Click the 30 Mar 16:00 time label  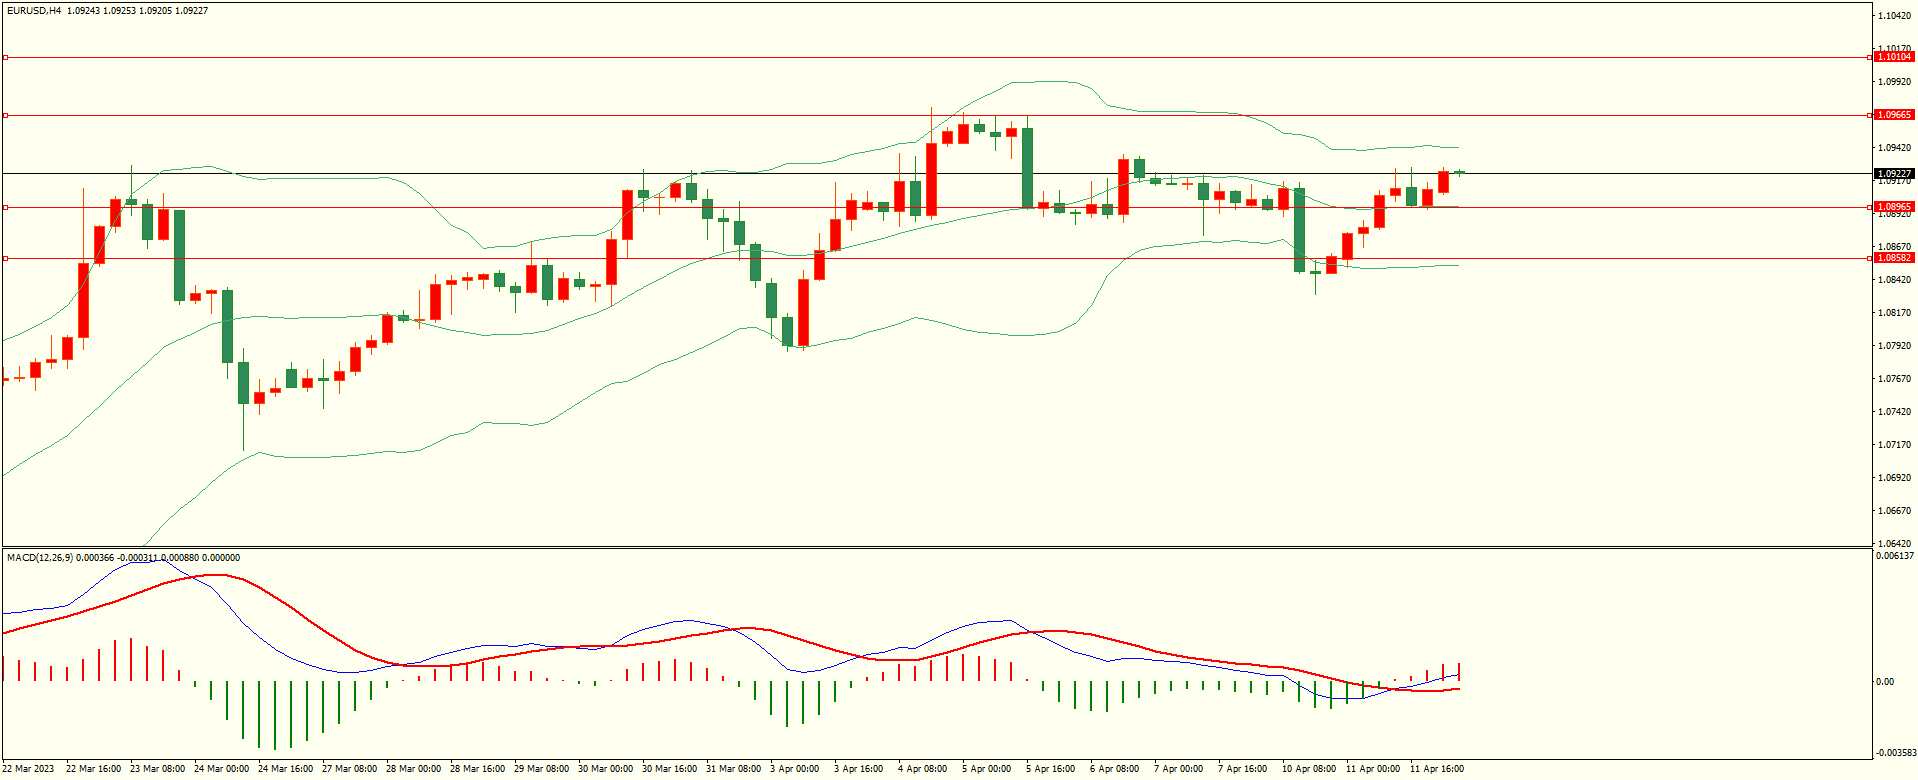(x=669, y=769)
